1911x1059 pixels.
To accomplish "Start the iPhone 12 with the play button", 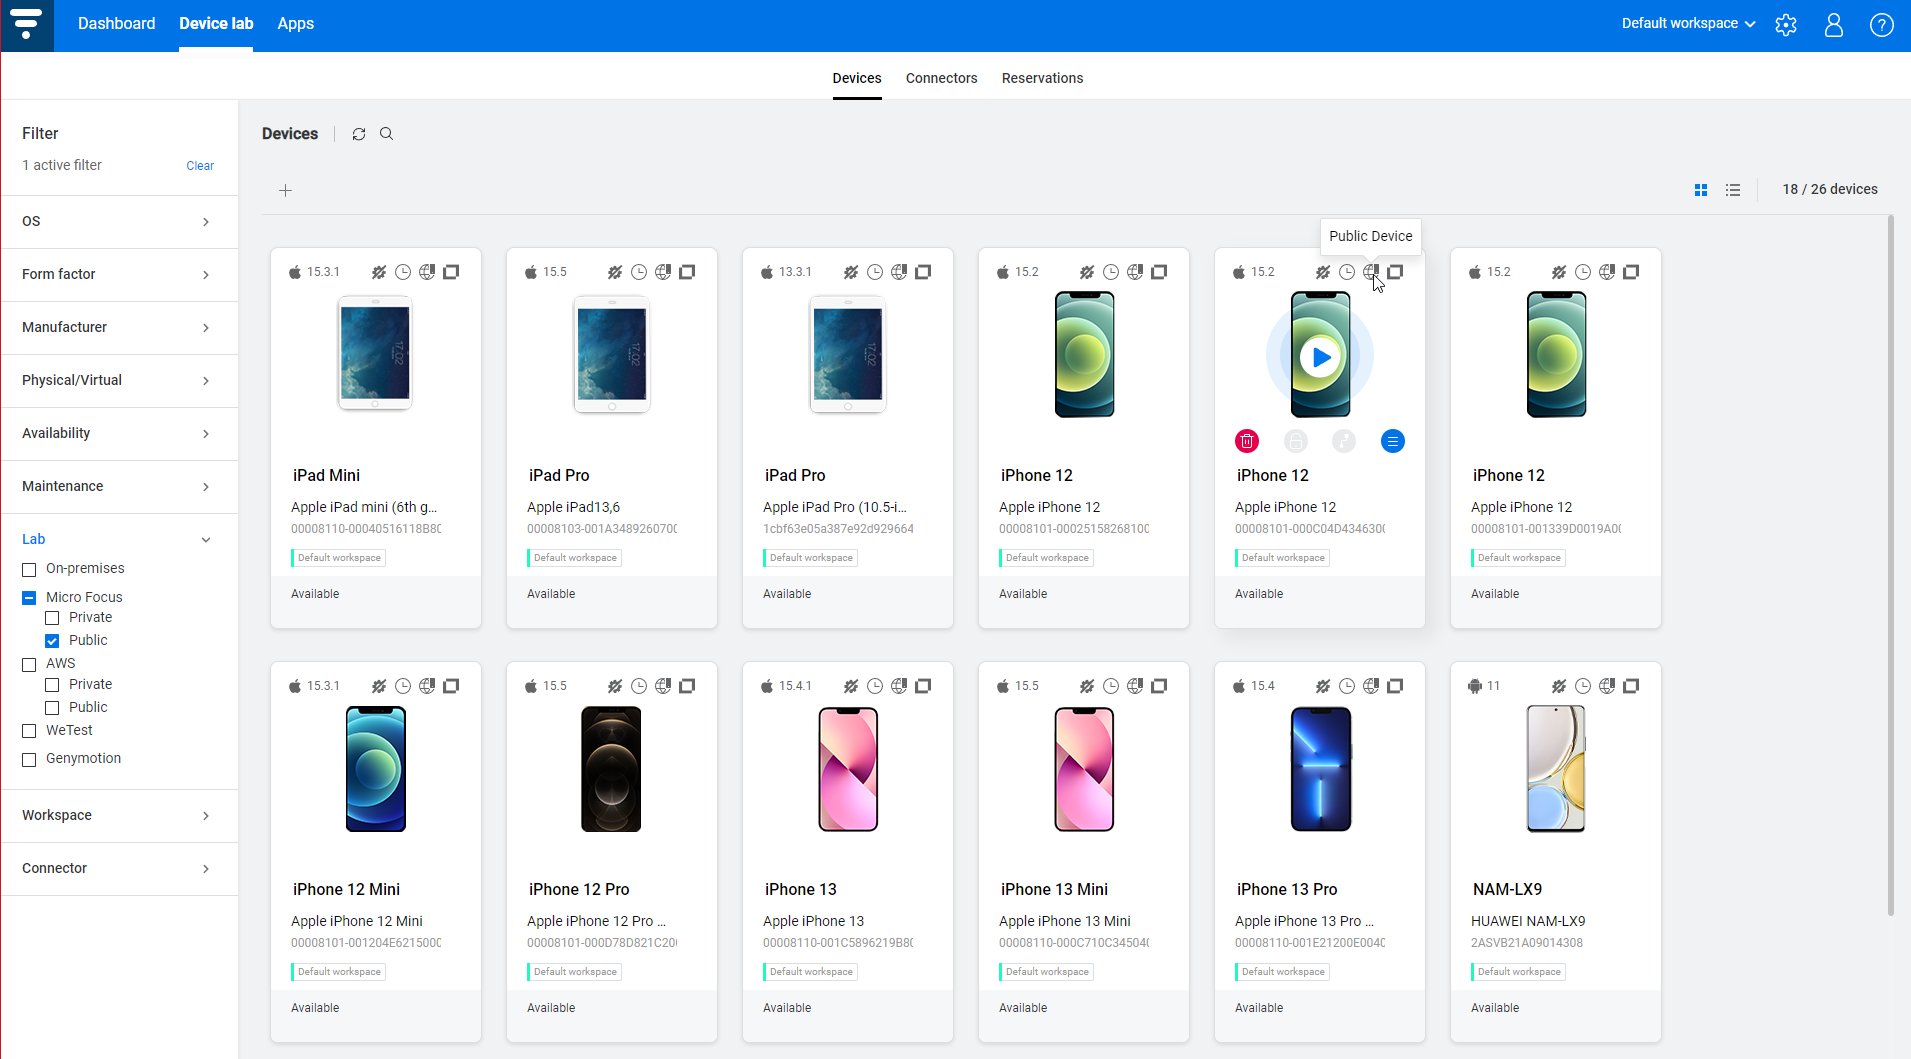I will [x=1319, y=355].
